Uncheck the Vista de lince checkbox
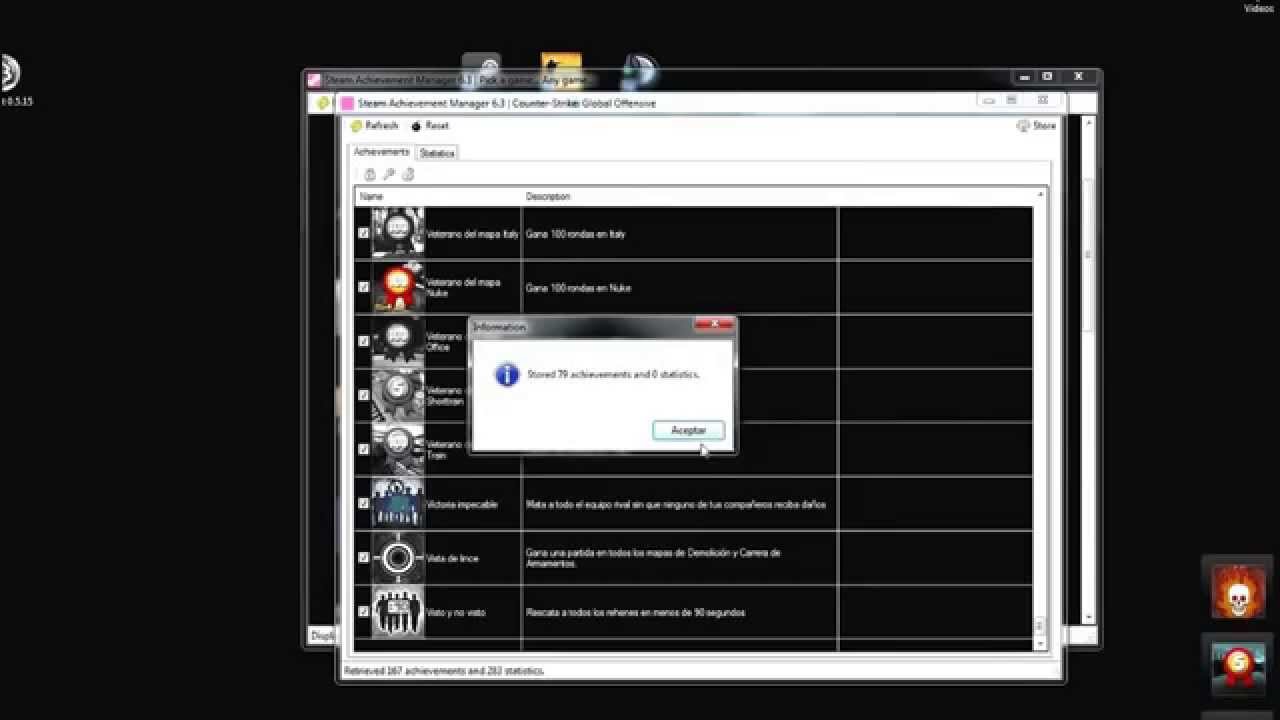Image resolution: width=1280 pixels, height=720 pixels. 364,557
